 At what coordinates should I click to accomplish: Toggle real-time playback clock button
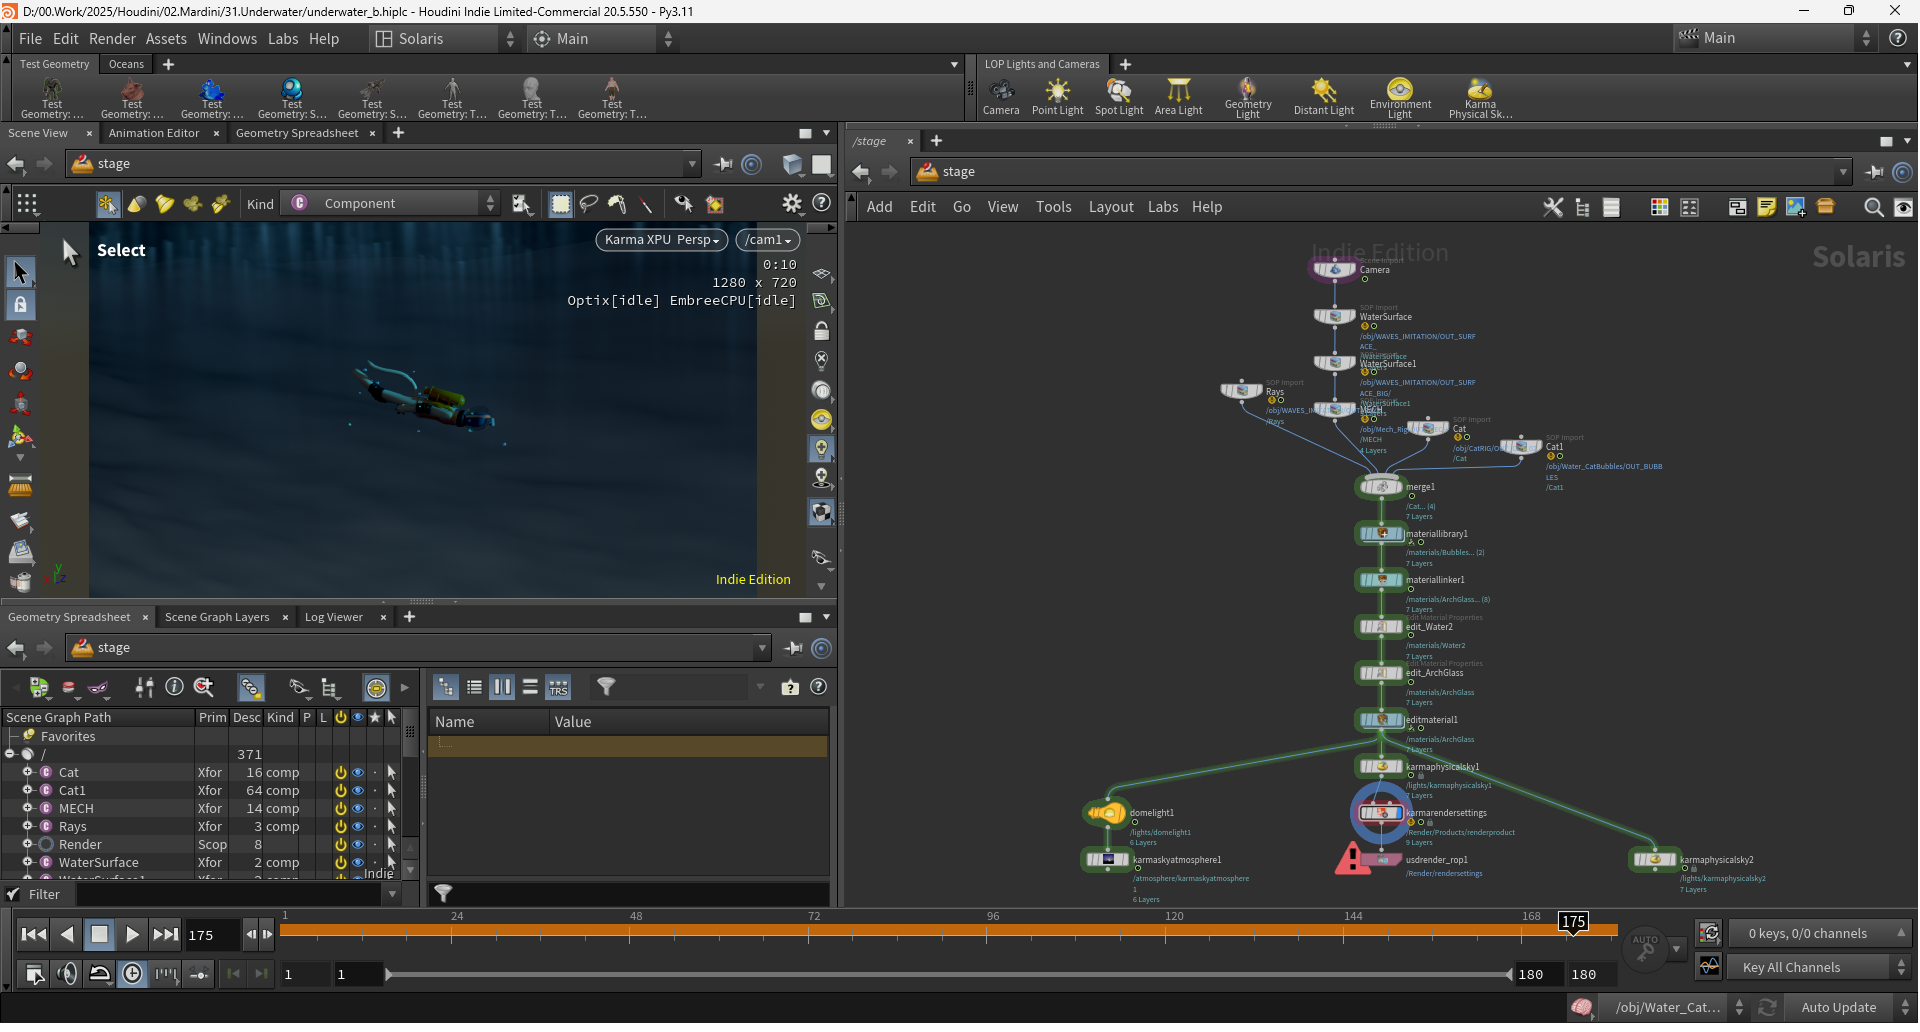click(x=133, y=974)
